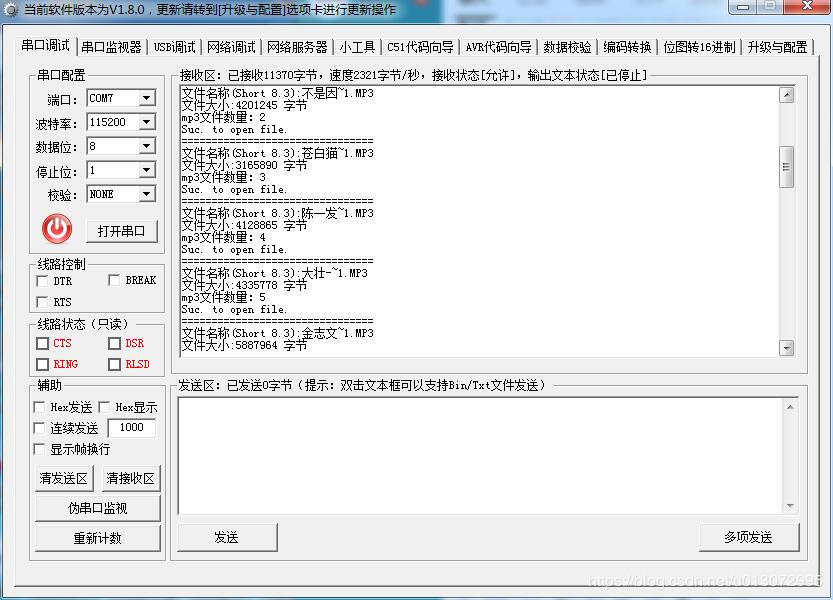The image size is (833, 600).
Task: Click the 重新计数 button
Action: (98, 538)
